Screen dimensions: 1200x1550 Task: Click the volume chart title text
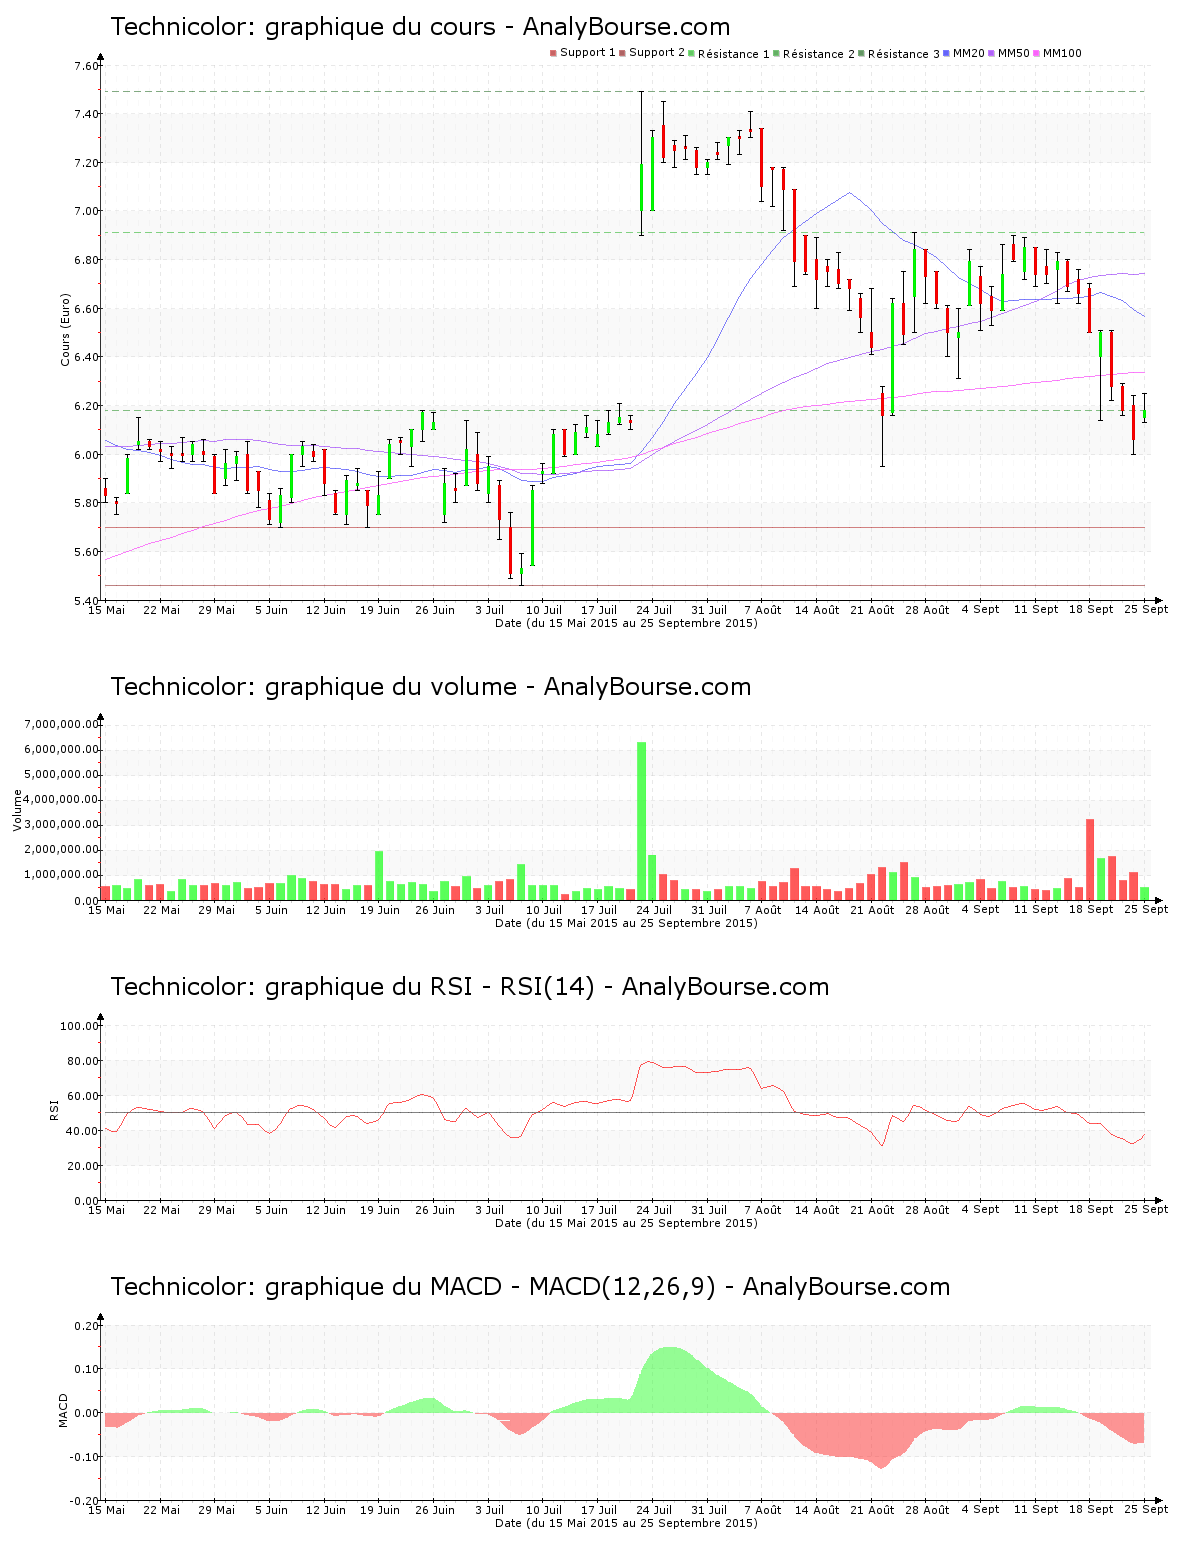click(430, 687)
